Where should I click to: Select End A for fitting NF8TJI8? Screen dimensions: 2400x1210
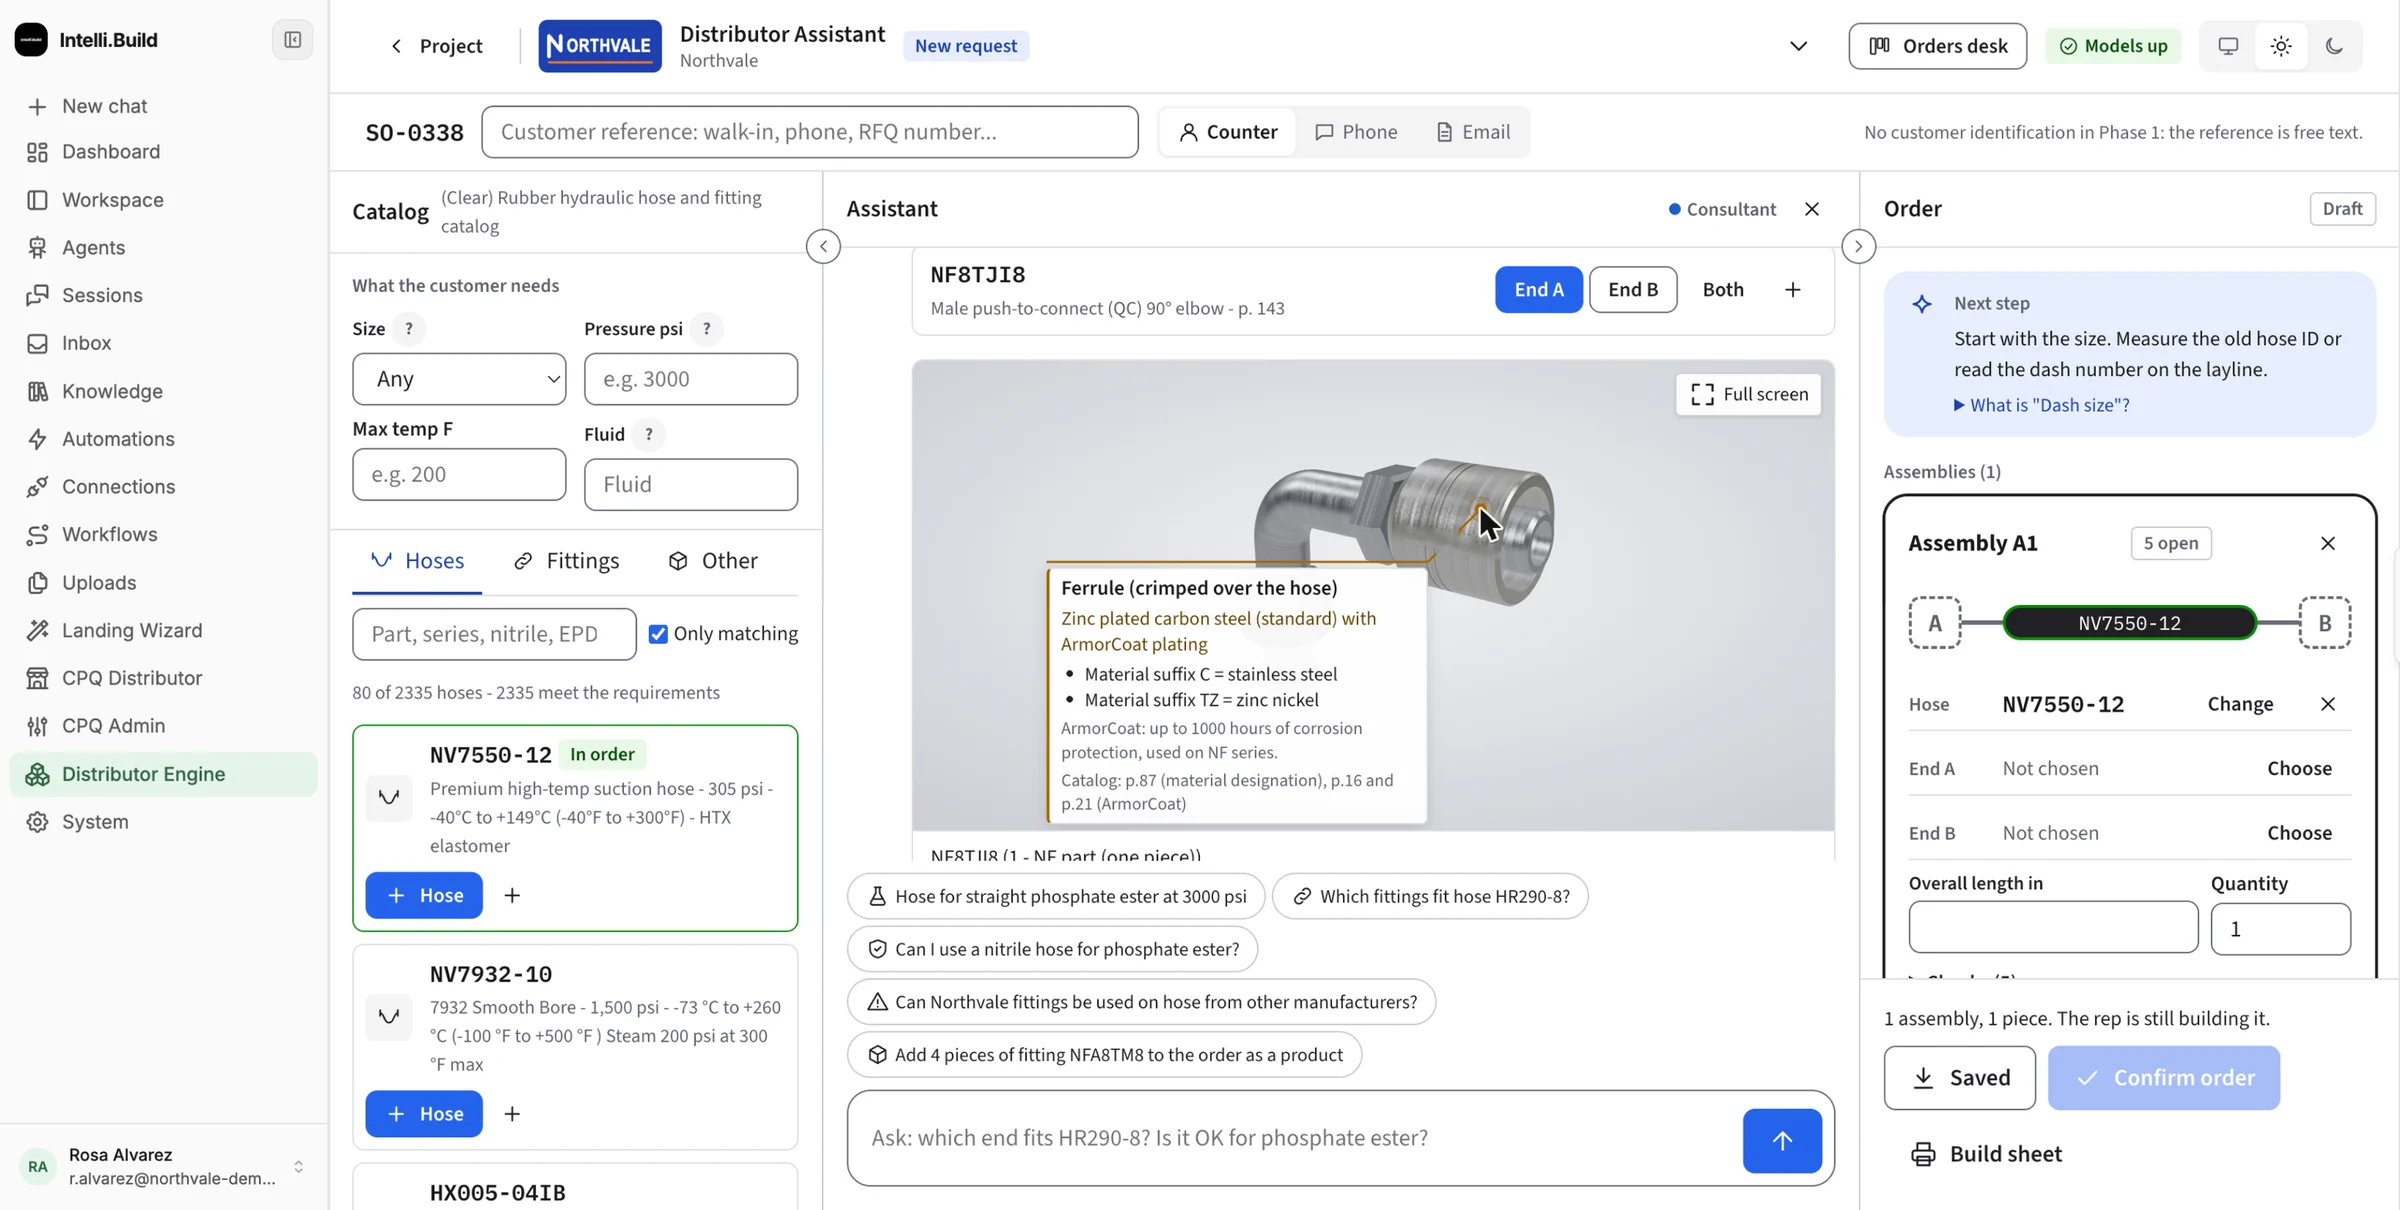pos(1538,290)
